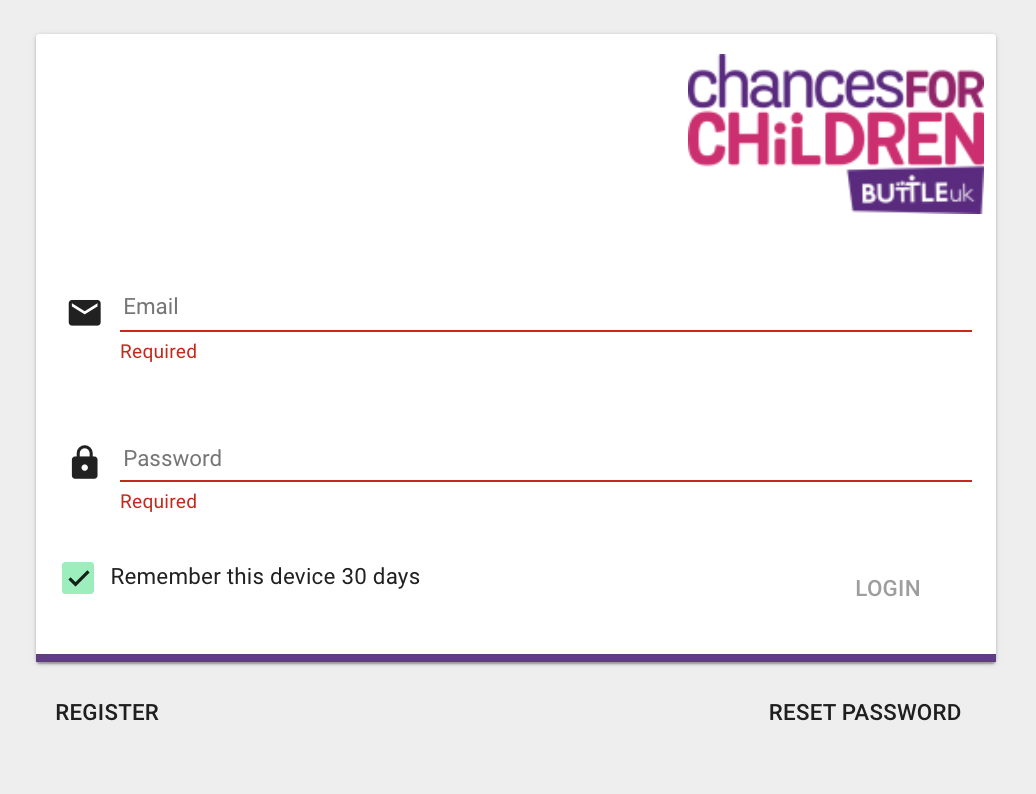The height and width of the screenshot is (794, 1036).
Task: Click the envelope icon beside Email
Action: coord(84,312)
